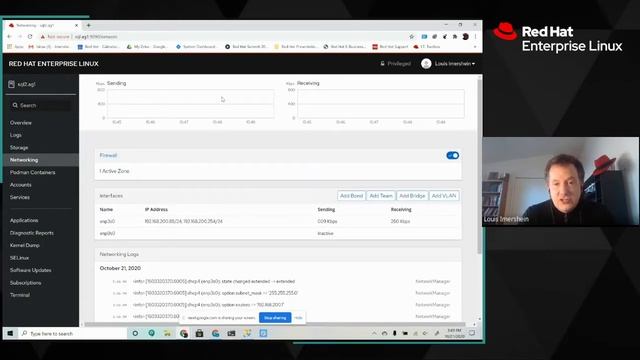Open the Windows Start menu

10,333
